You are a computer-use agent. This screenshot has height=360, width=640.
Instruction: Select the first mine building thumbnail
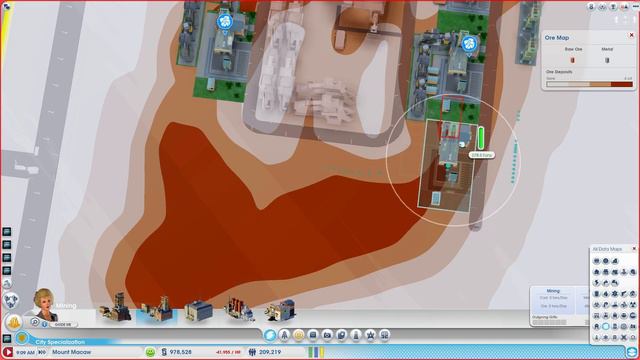pos(115,307)
